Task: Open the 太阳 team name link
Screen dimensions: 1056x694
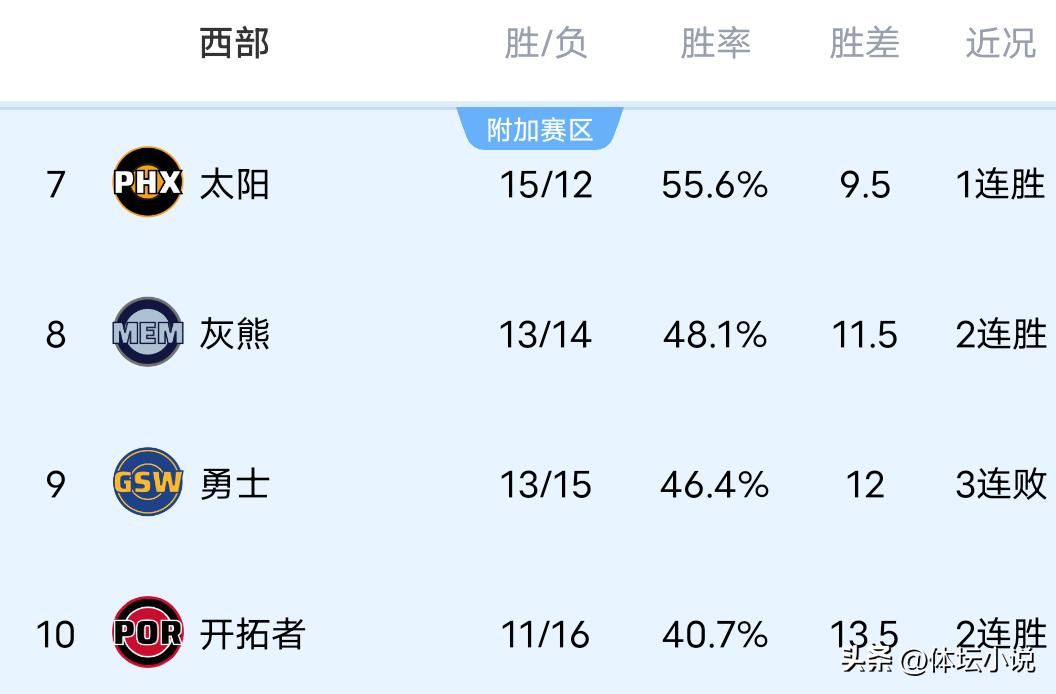Action: (234, 185)
